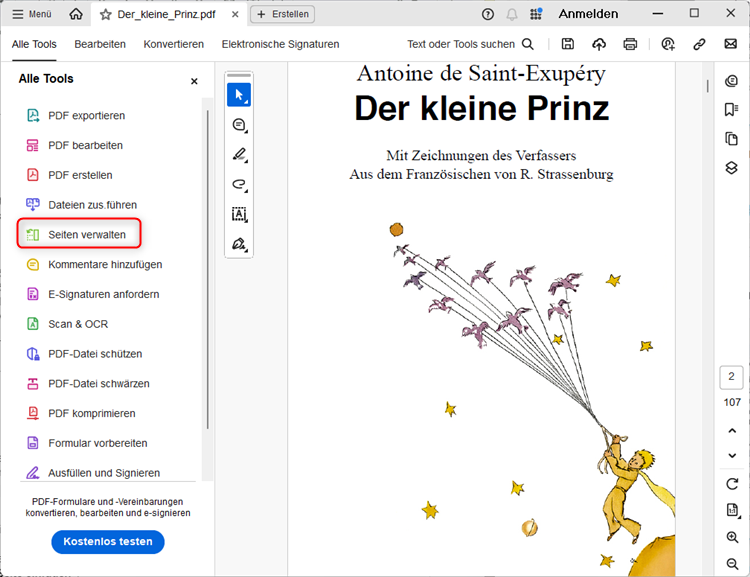
Task: Open the help question mark icon
Action: pos(487,14)
